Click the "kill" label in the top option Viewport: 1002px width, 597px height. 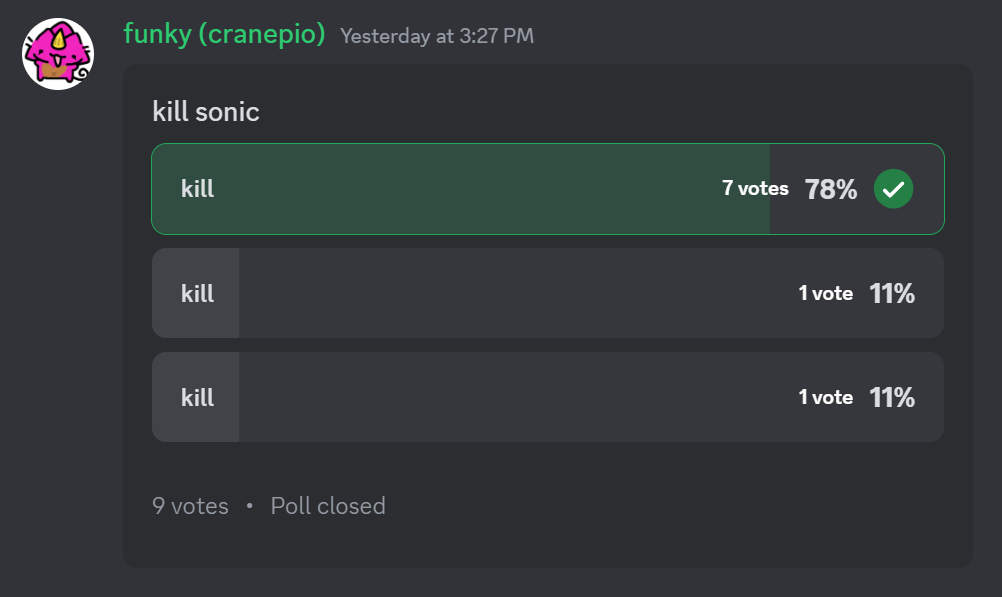point(198,189)
